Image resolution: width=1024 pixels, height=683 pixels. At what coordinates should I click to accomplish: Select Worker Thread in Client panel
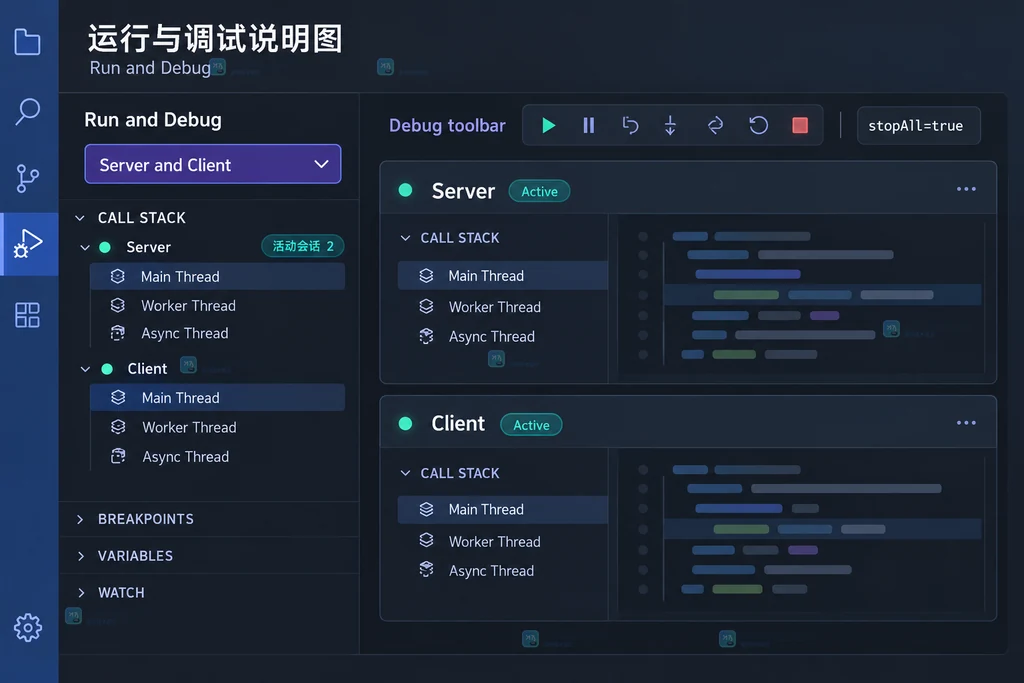503,541
